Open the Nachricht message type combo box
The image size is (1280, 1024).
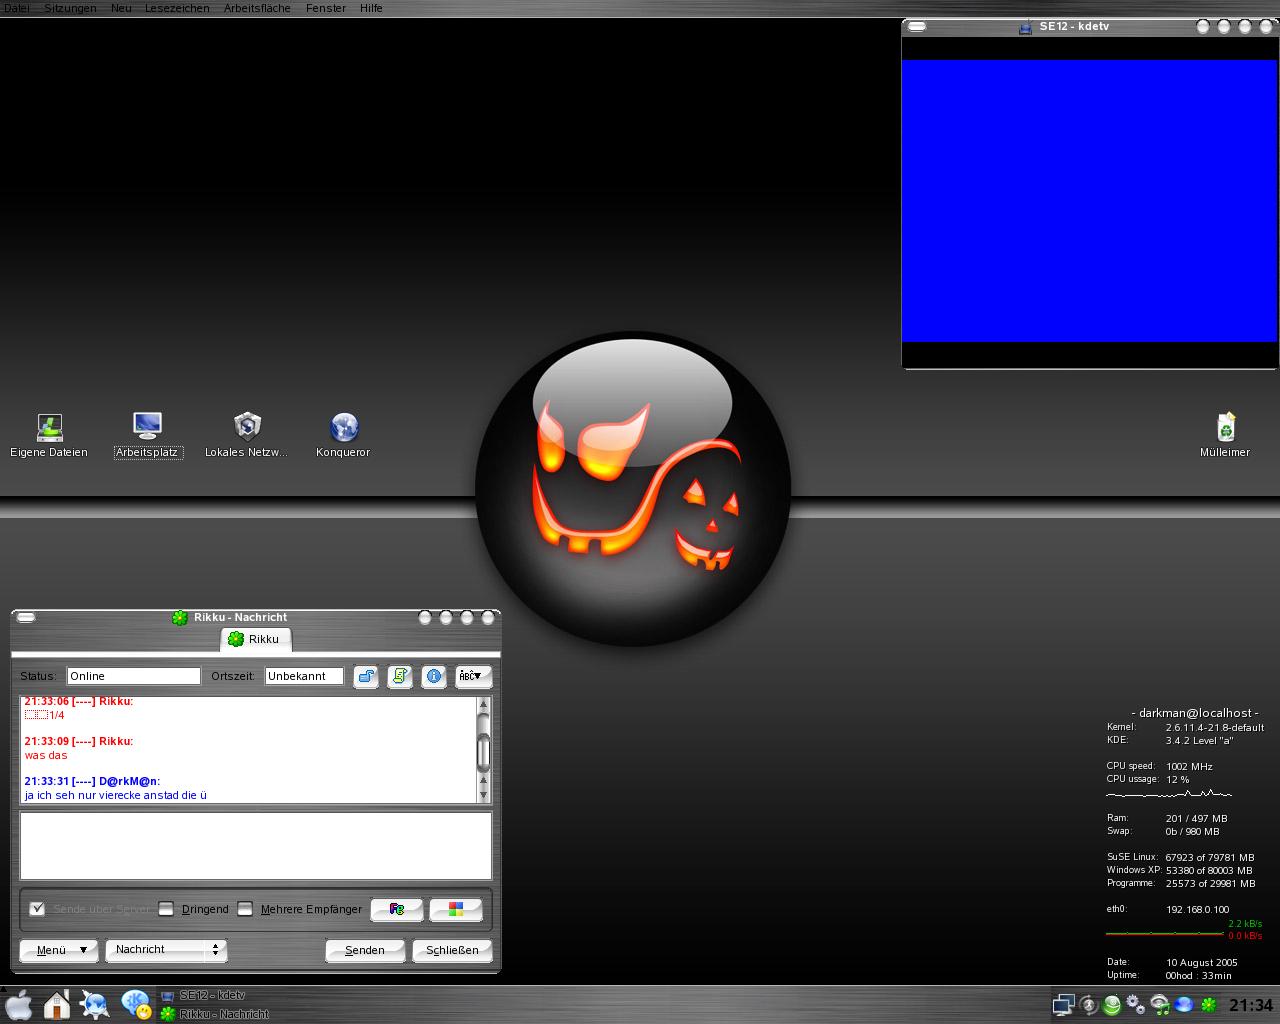166,950
